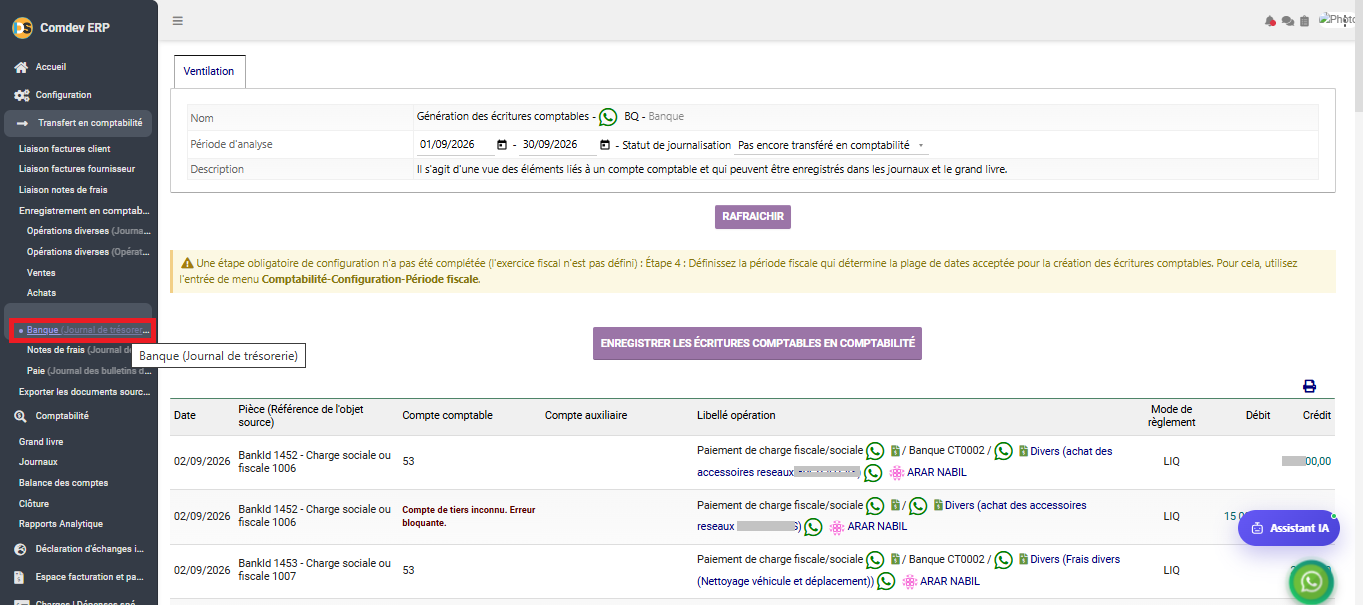The width and height of the screenshot is (1363, 605).
Task: Click the Déclaration d'échanges globe icon
Action: [x=21, y=549]
